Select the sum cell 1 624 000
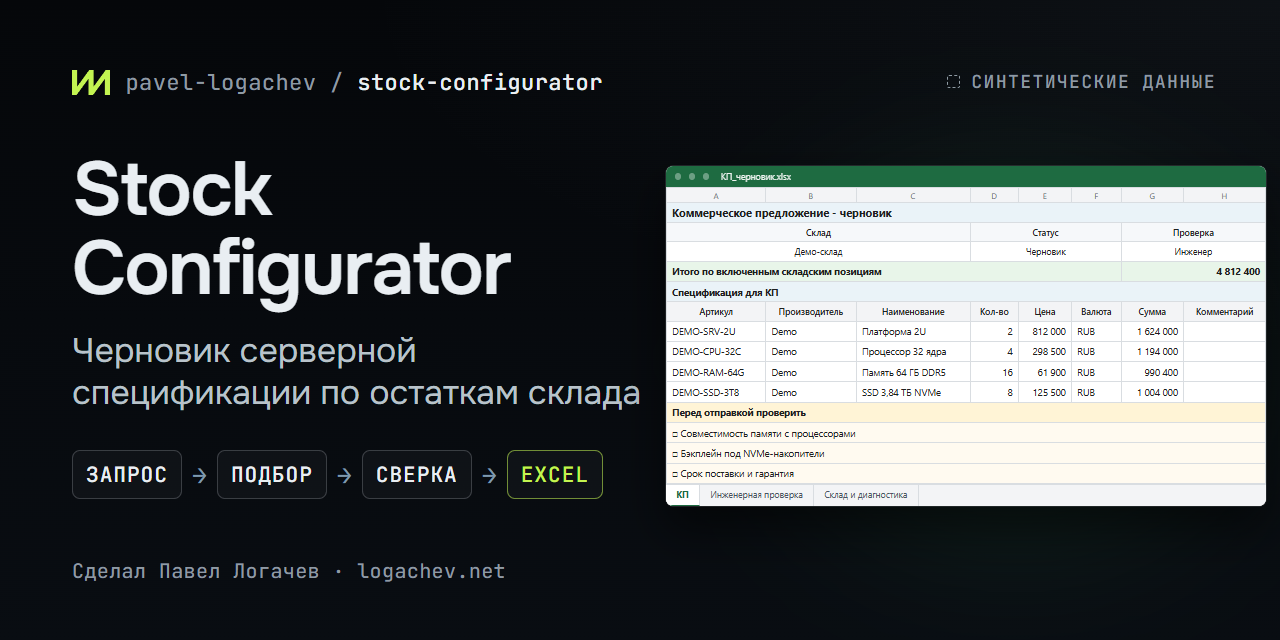The height and width of the screenshot is (640, 1280). [1153, 332]
